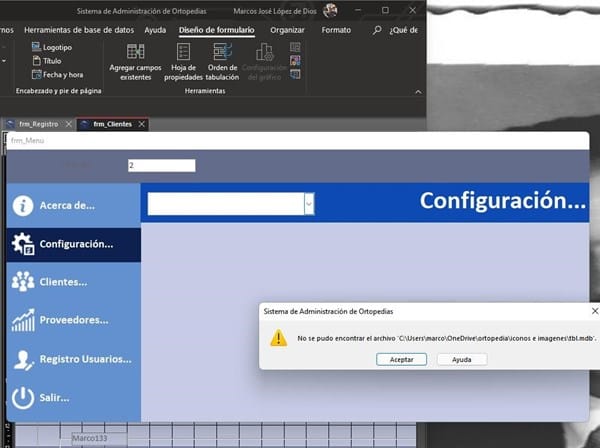Collapse the ribbon with chevron arrow
This screenshot has height=448, width=600.
point(418,92)
